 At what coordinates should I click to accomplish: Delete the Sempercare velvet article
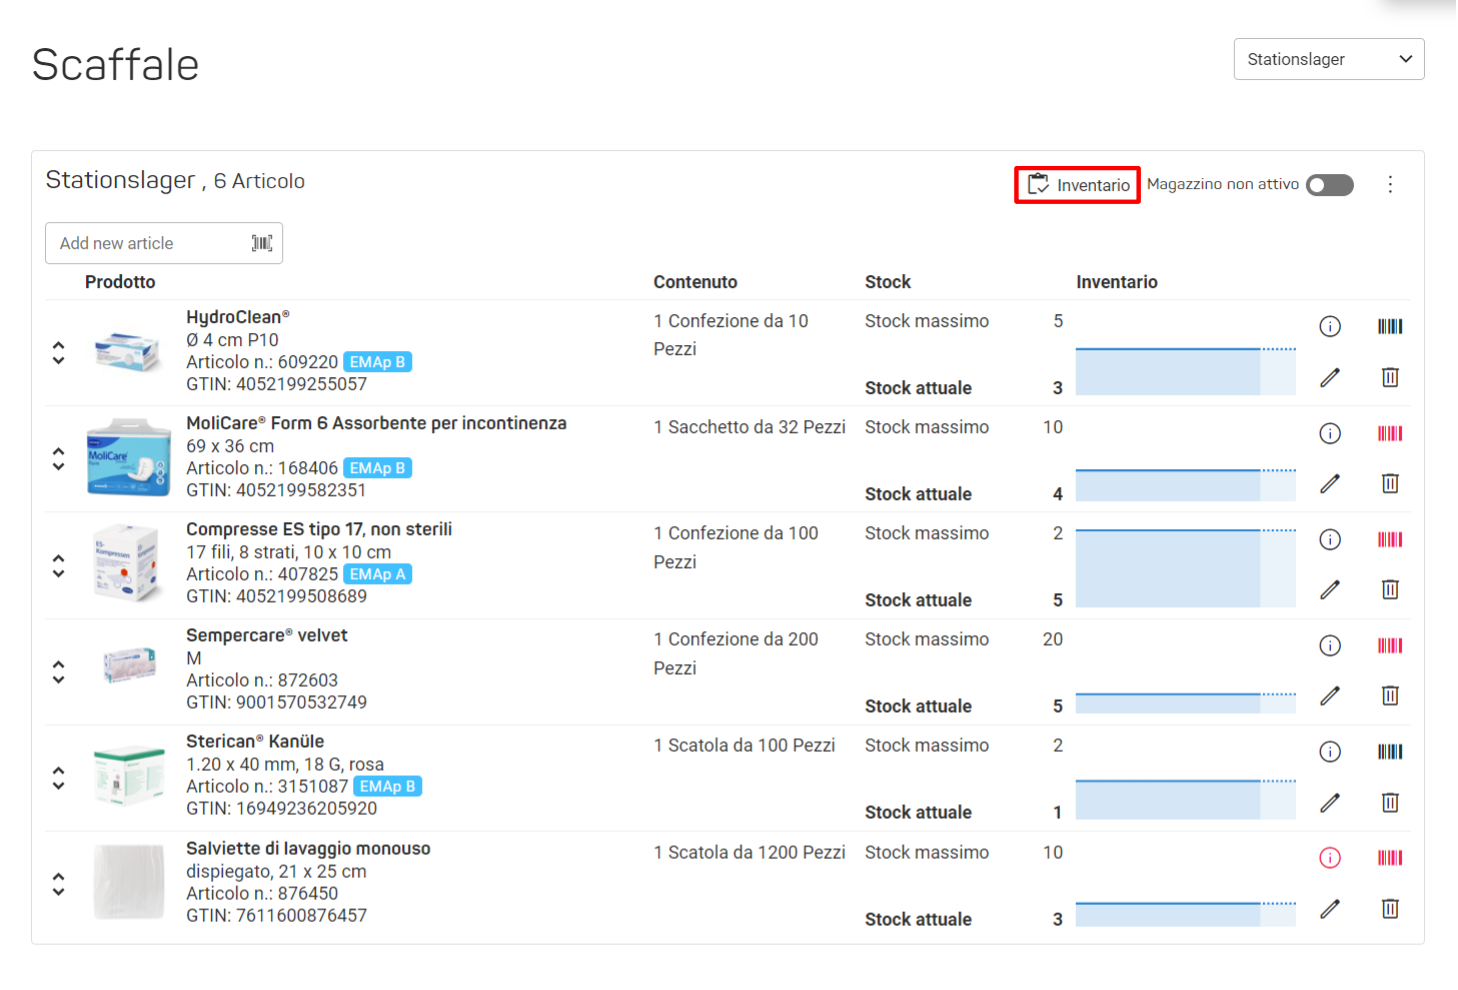pyautogui.click(x=1390, y=695)
